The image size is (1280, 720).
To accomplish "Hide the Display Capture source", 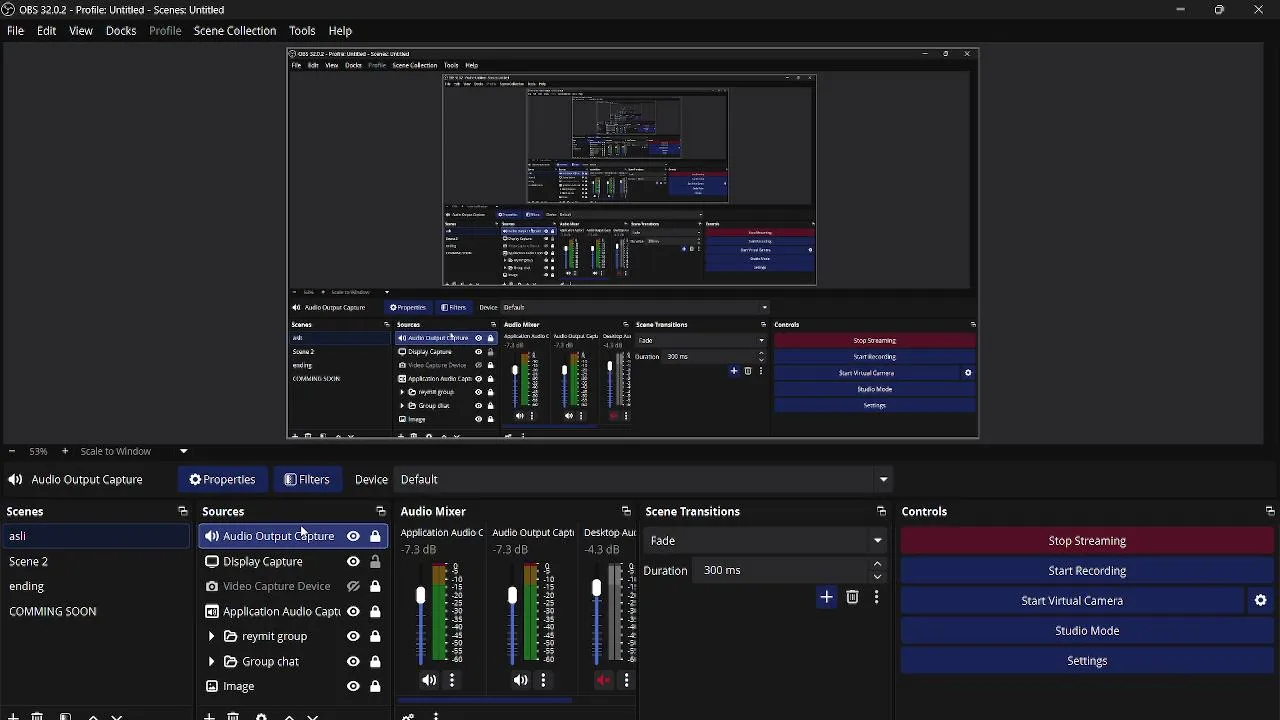I will pyautogui.click(x=353, y=561).
